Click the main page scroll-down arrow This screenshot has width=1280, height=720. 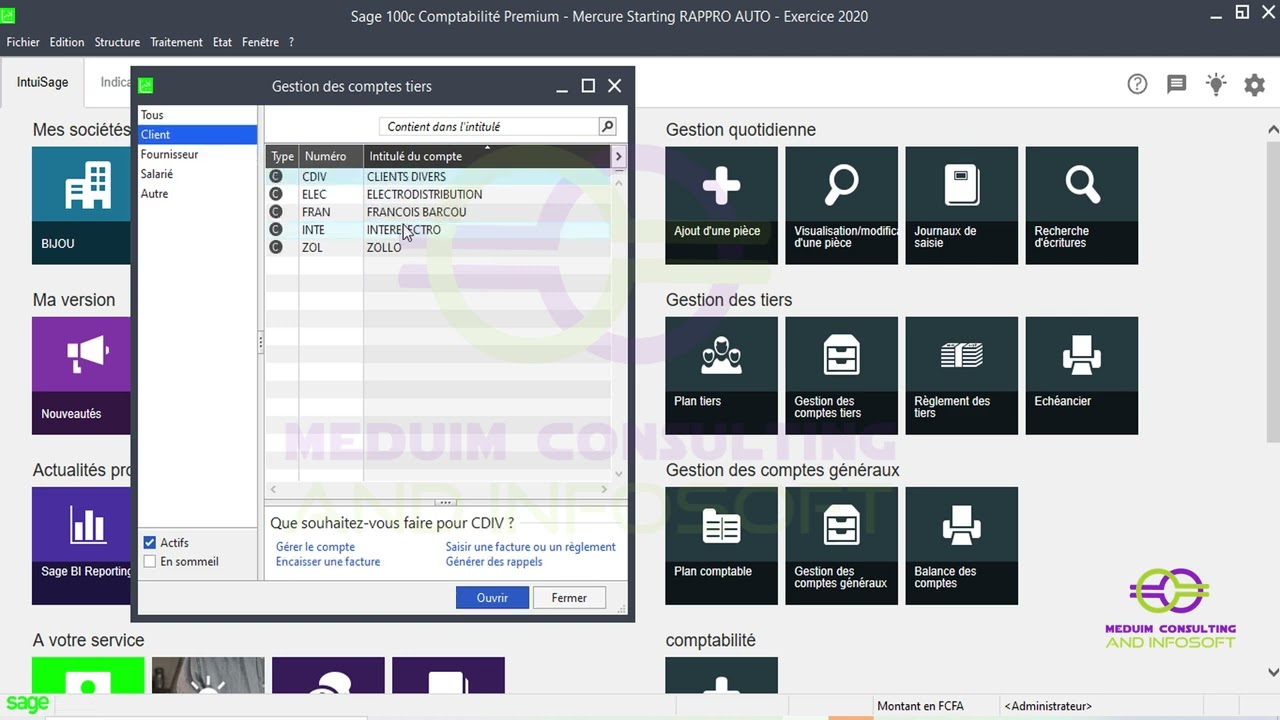tap(1273, 673)
